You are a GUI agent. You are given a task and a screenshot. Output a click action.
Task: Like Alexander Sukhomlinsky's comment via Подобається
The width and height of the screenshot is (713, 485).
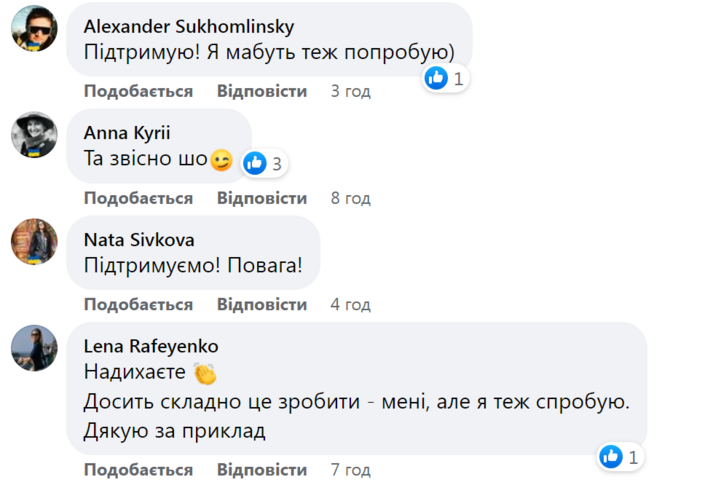138,92
